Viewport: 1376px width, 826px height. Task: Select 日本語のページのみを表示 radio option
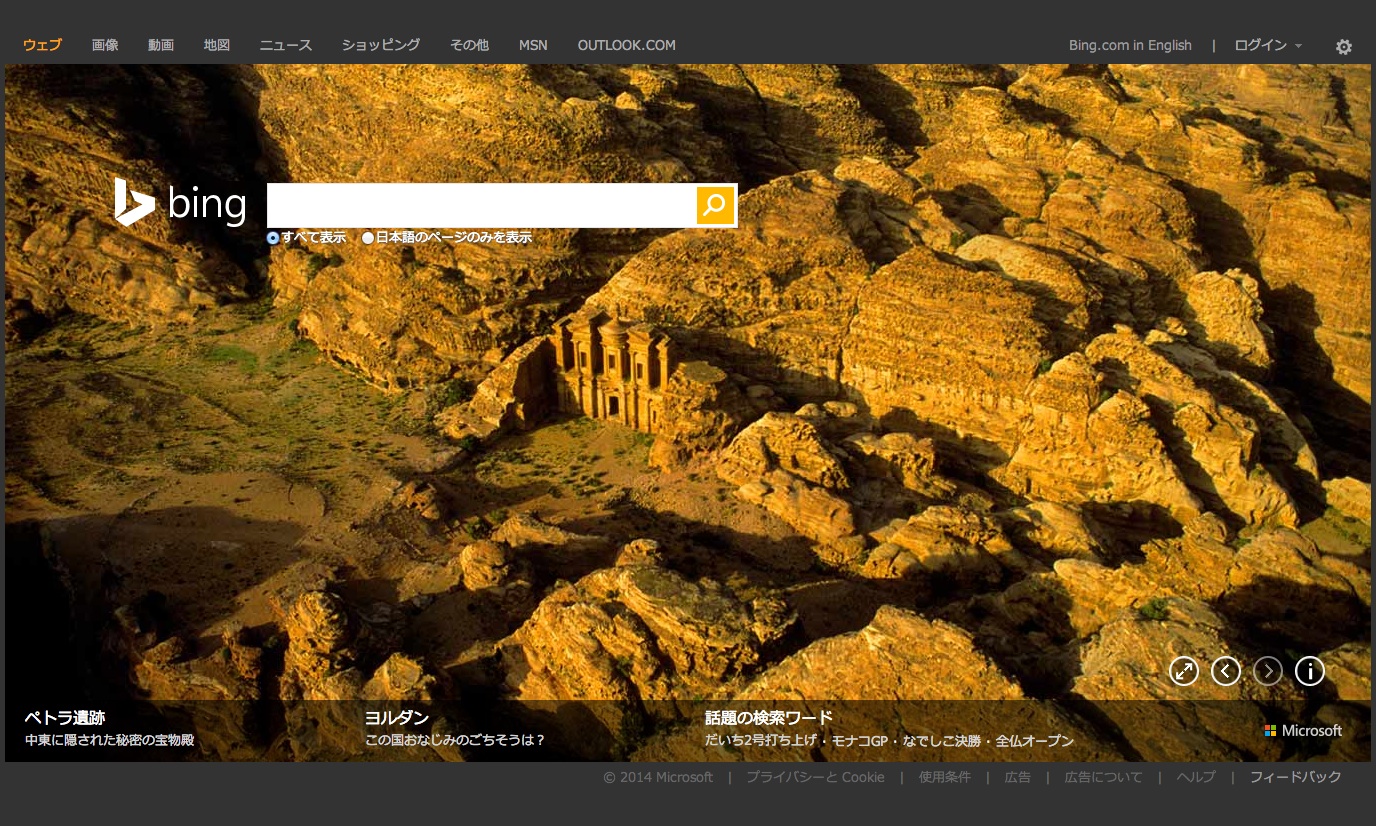[x=368, y=238]
